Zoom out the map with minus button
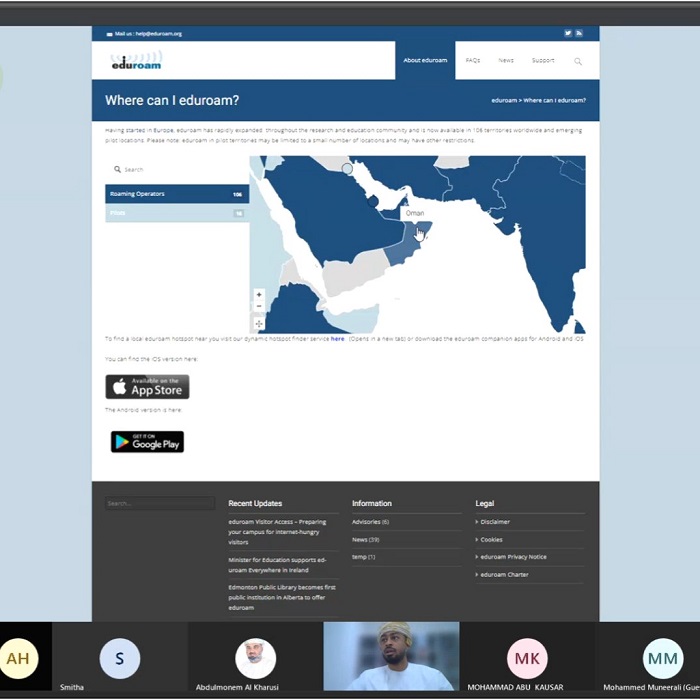The height and width of the screenshot is (700, 700). (x=259, y=306)
